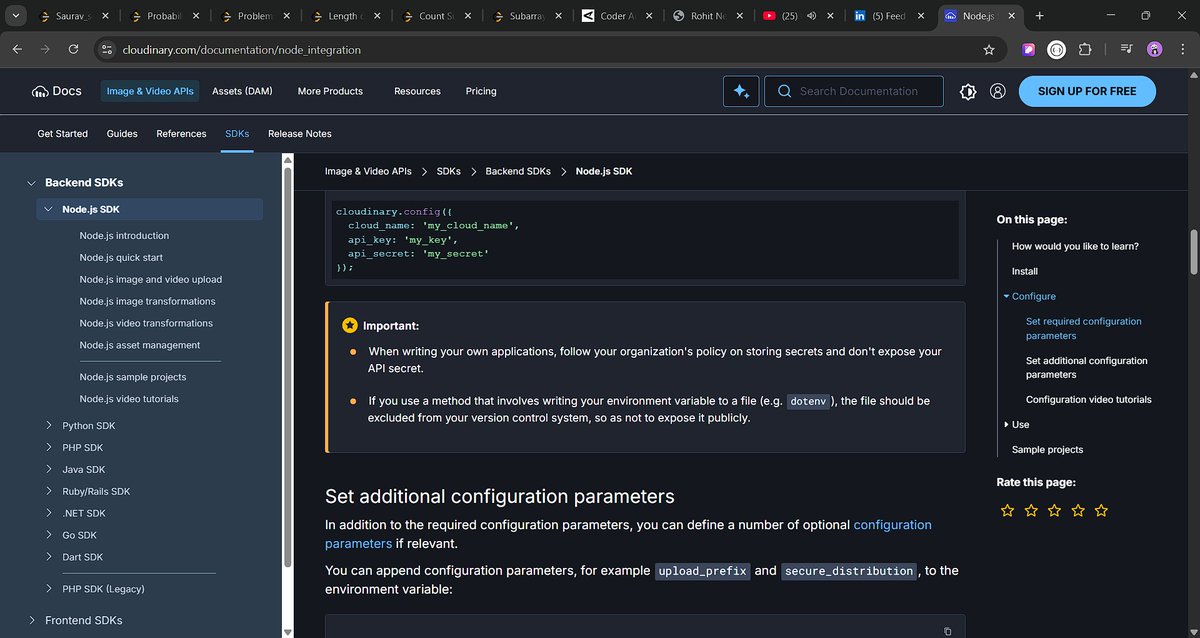Open the Chrome profile avatar
Viewport: 1200px width, 638px height.
tap(1155, 49)
